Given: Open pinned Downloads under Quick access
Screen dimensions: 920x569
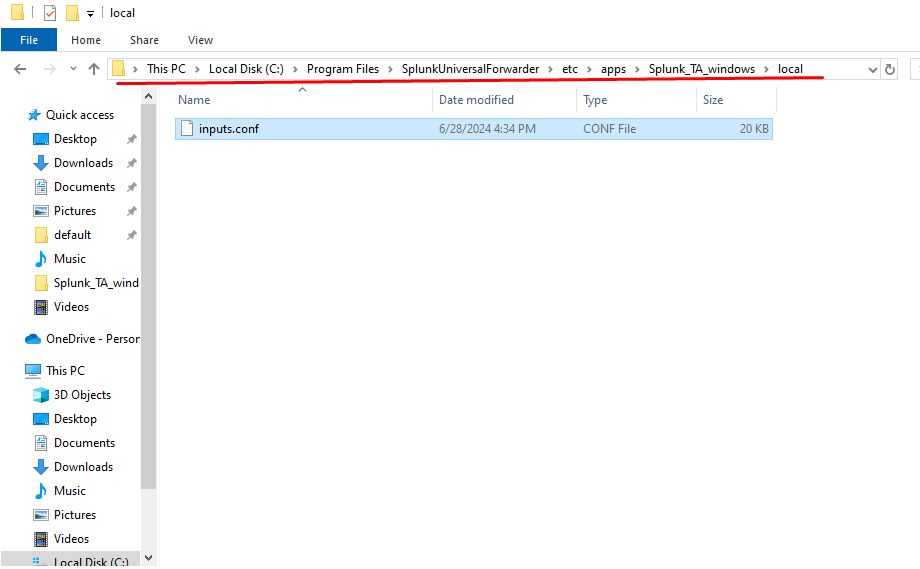Looking at the screenshot, I should point(83,163).
